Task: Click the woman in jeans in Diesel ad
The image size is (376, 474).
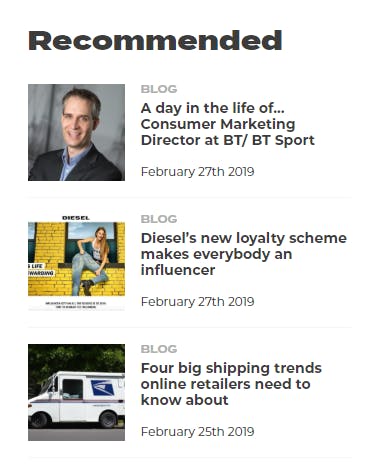Action: [x=91, y=261]
